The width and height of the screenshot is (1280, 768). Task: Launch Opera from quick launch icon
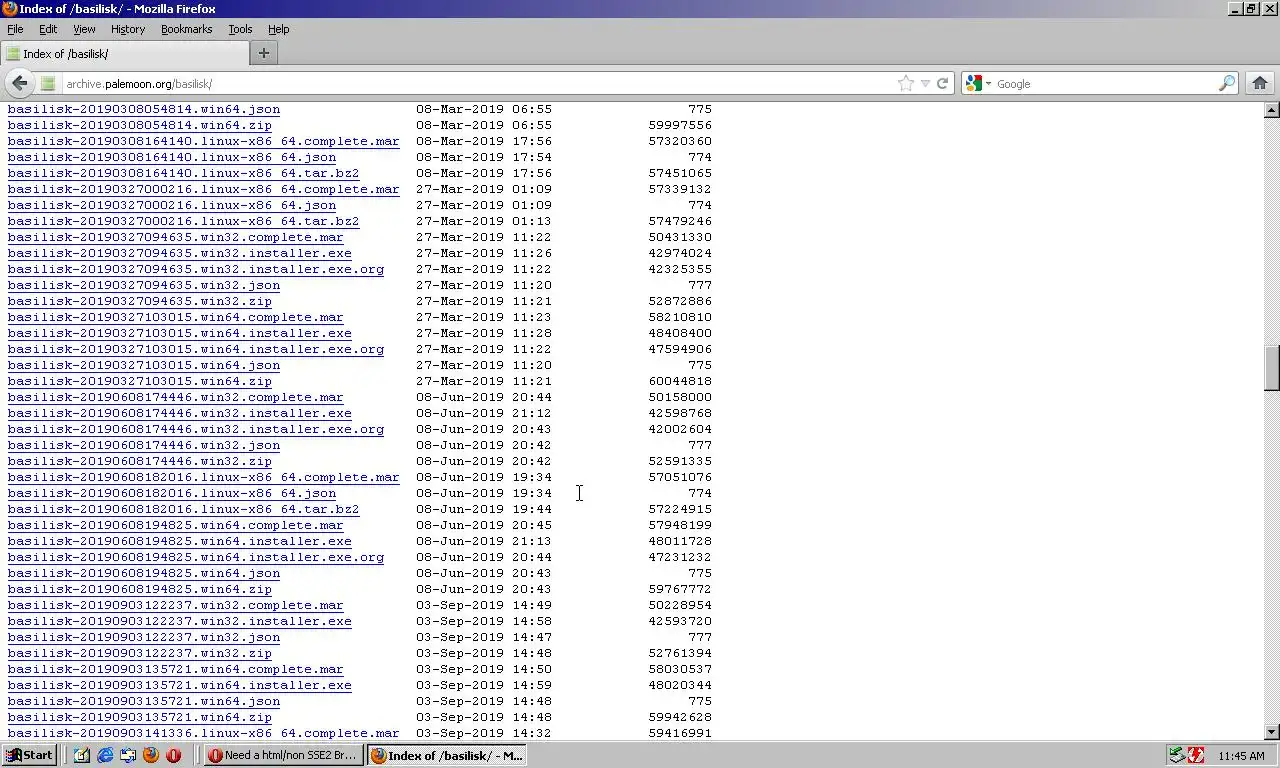click(x=174, y=755)
